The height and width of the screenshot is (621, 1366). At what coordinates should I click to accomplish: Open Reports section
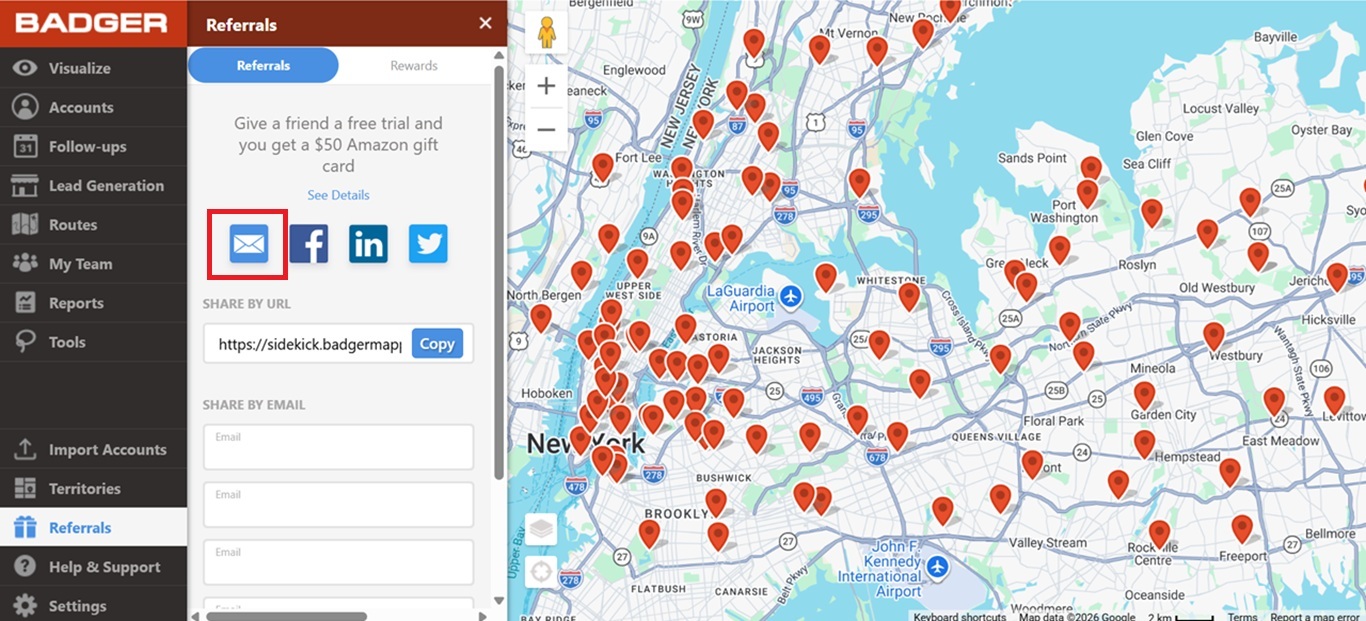93,302
